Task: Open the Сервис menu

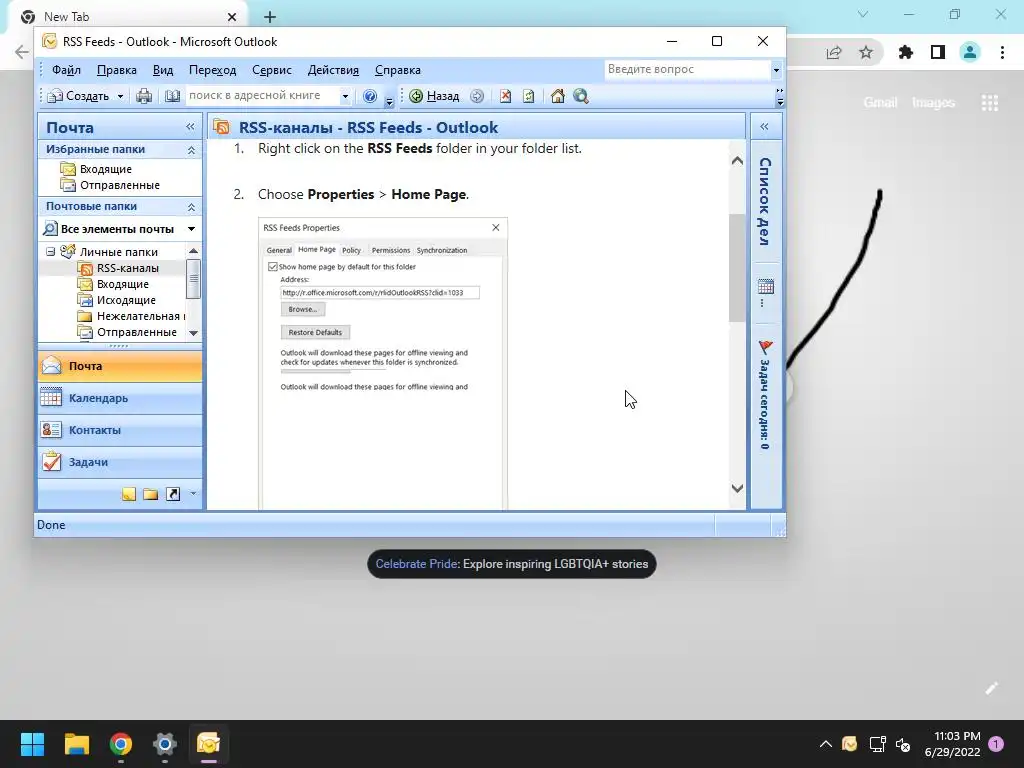Action: 272,70
